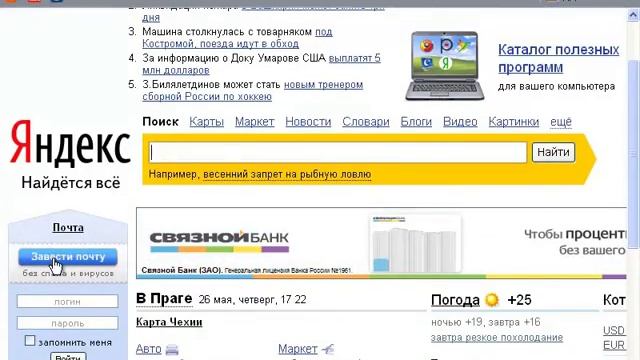The image size is (640, 360).
Task: Open the 'Карта Чехии' link
Action: 169,322
